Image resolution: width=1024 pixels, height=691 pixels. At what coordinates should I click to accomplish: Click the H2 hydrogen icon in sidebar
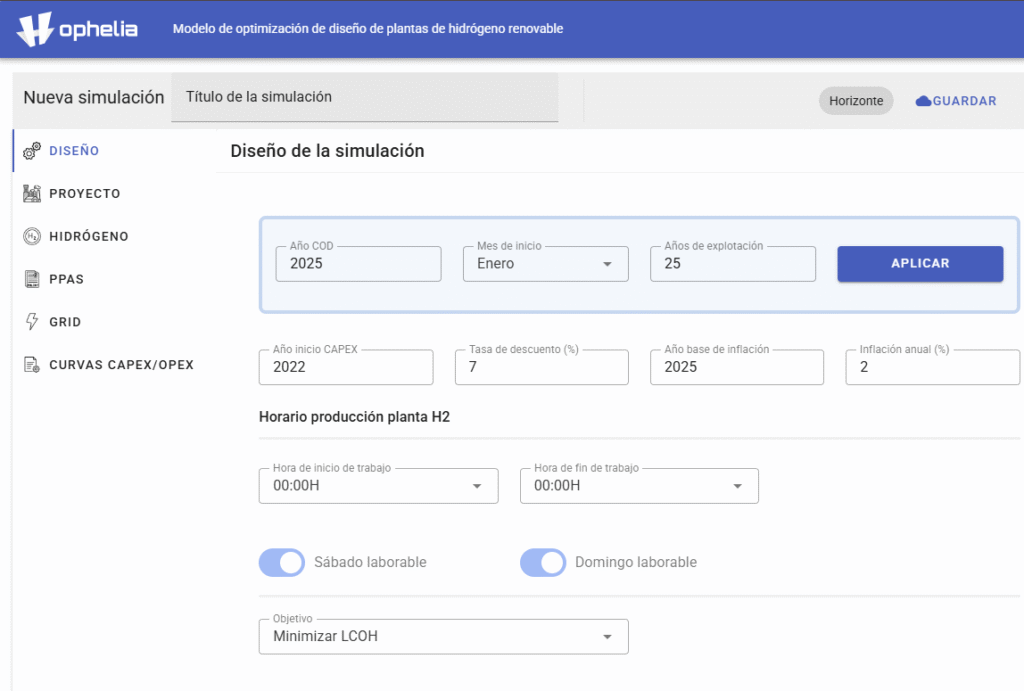pyautogui.click(x=31, y=237)
